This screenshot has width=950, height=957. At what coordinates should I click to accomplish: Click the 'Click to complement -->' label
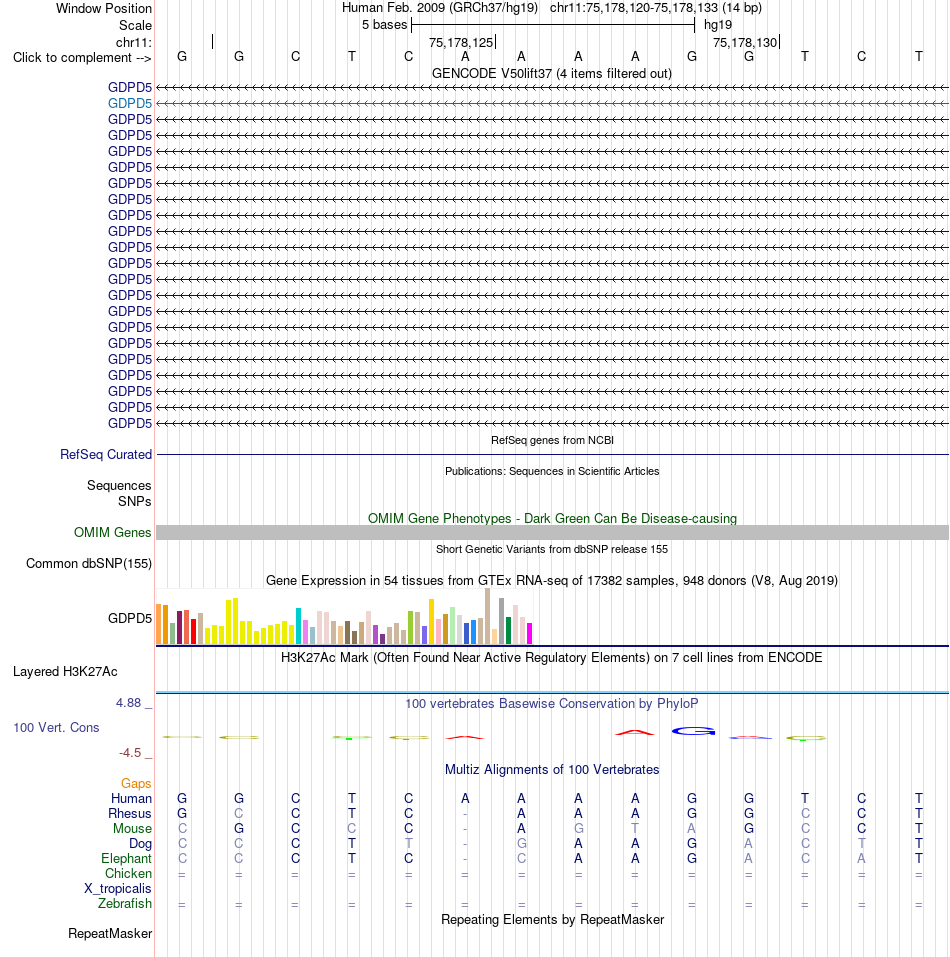[82, 57]
